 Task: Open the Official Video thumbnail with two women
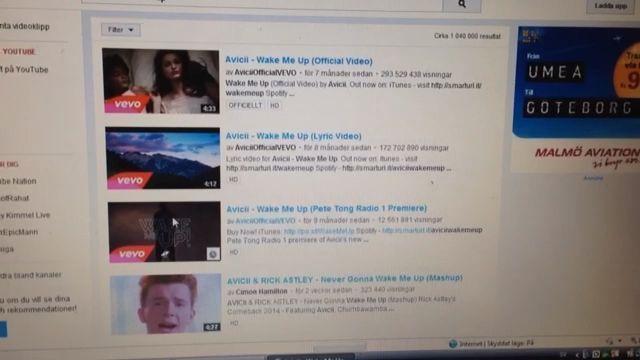161,81
